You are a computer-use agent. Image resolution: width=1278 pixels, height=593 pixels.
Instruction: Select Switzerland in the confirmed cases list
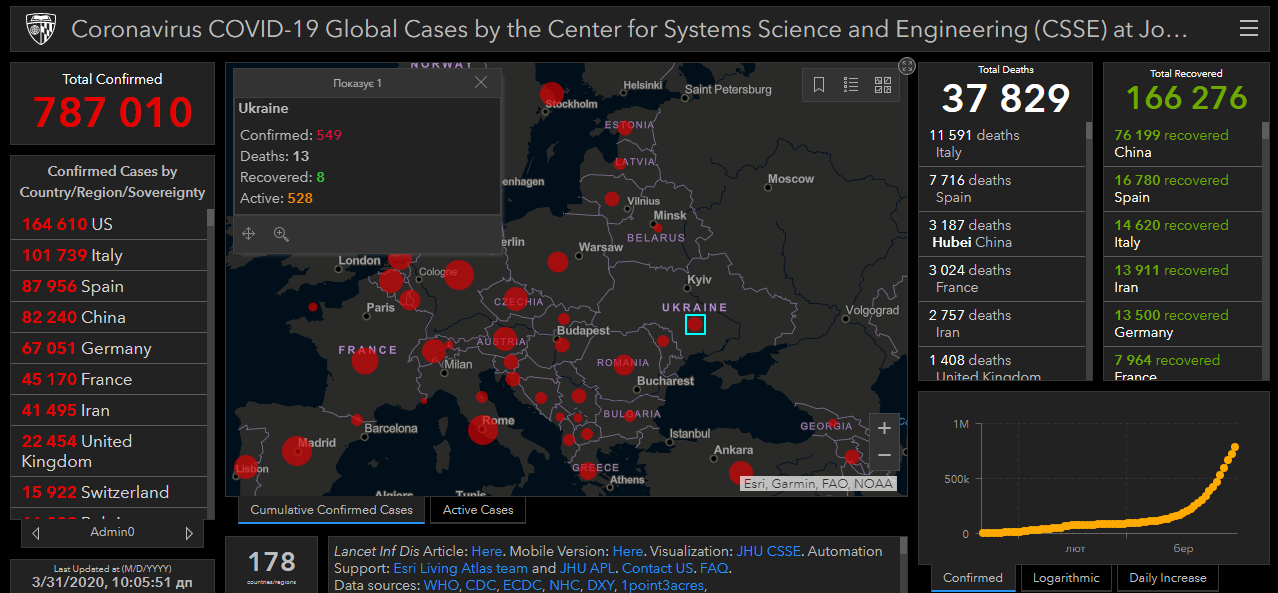tap(109, 492)
